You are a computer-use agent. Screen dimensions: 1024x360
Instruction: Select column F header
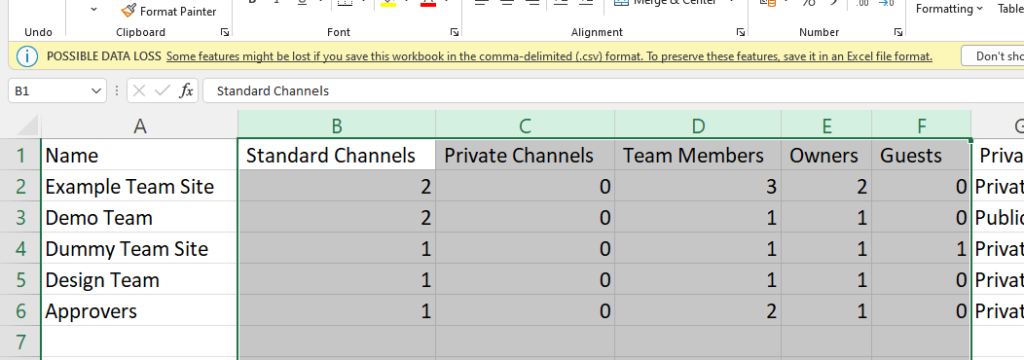(x=921, y=125)
